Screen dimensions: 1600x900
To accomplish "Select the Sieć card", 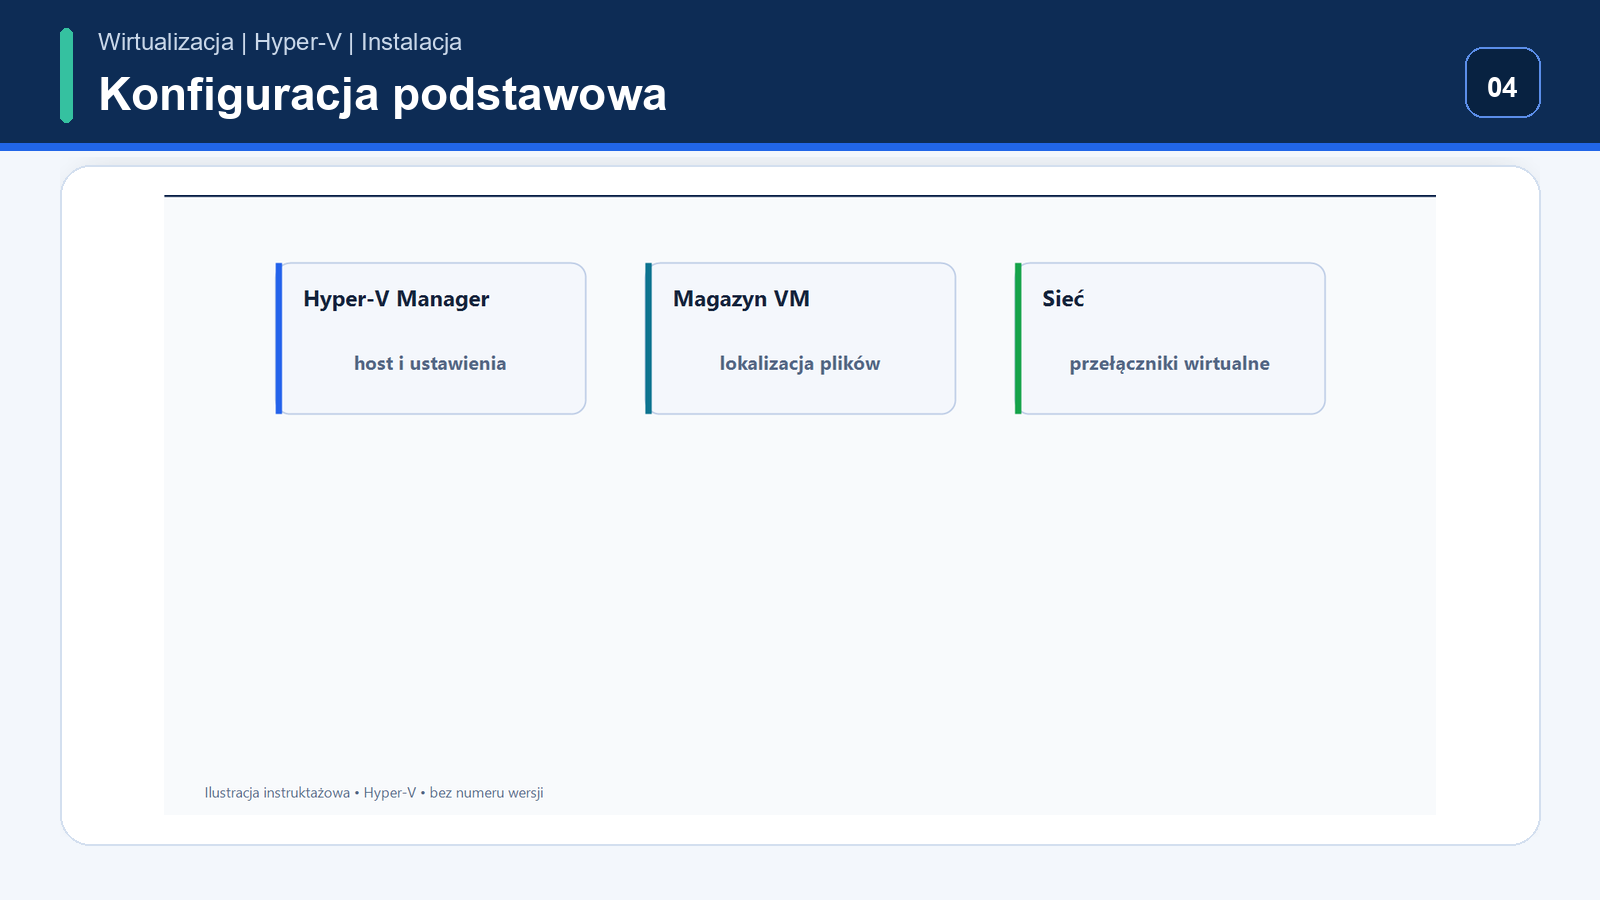I will pos(1170,338).
